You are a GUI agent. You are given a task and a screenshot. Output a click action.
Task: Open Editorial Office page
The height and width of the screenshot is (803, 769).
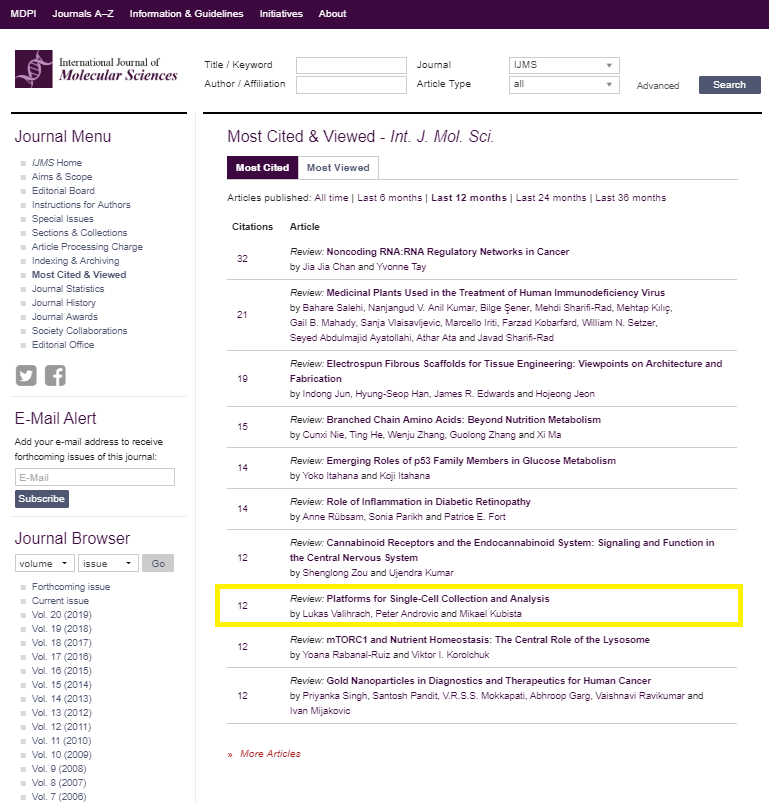tap(63, 345)
